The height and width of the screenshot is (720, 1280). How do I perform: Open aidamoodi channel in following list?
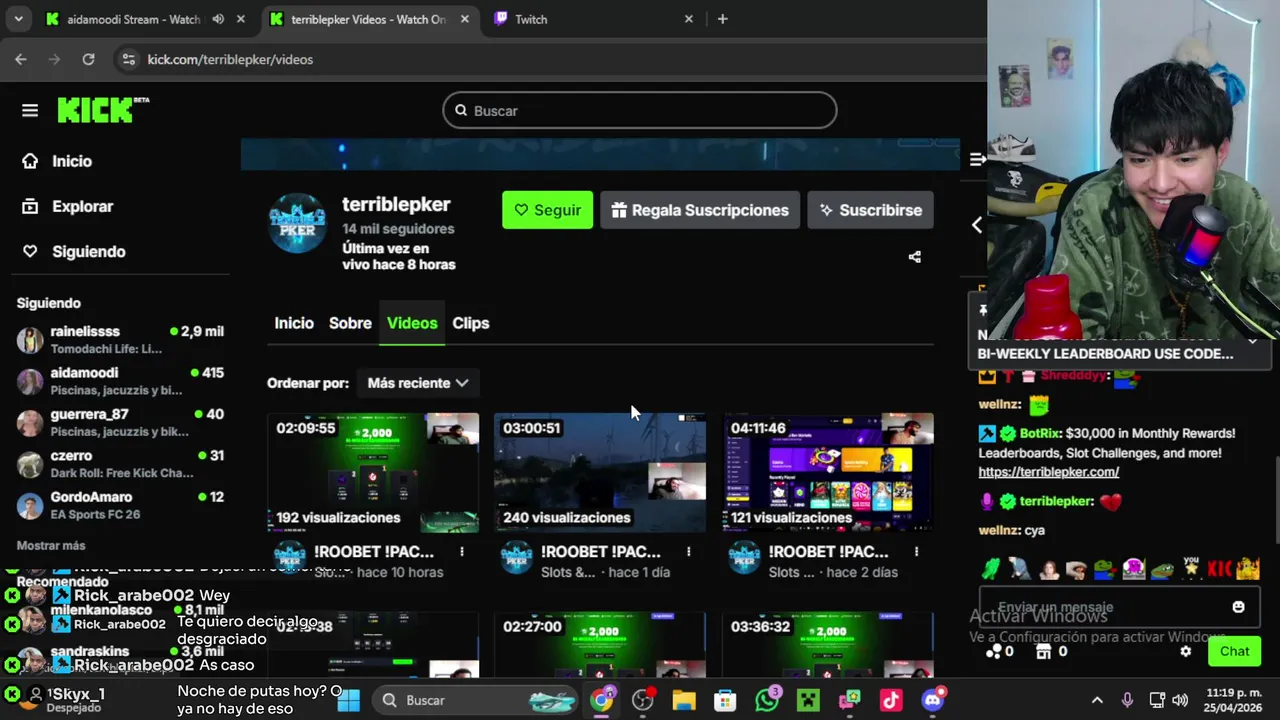click(x=120, y=381)
